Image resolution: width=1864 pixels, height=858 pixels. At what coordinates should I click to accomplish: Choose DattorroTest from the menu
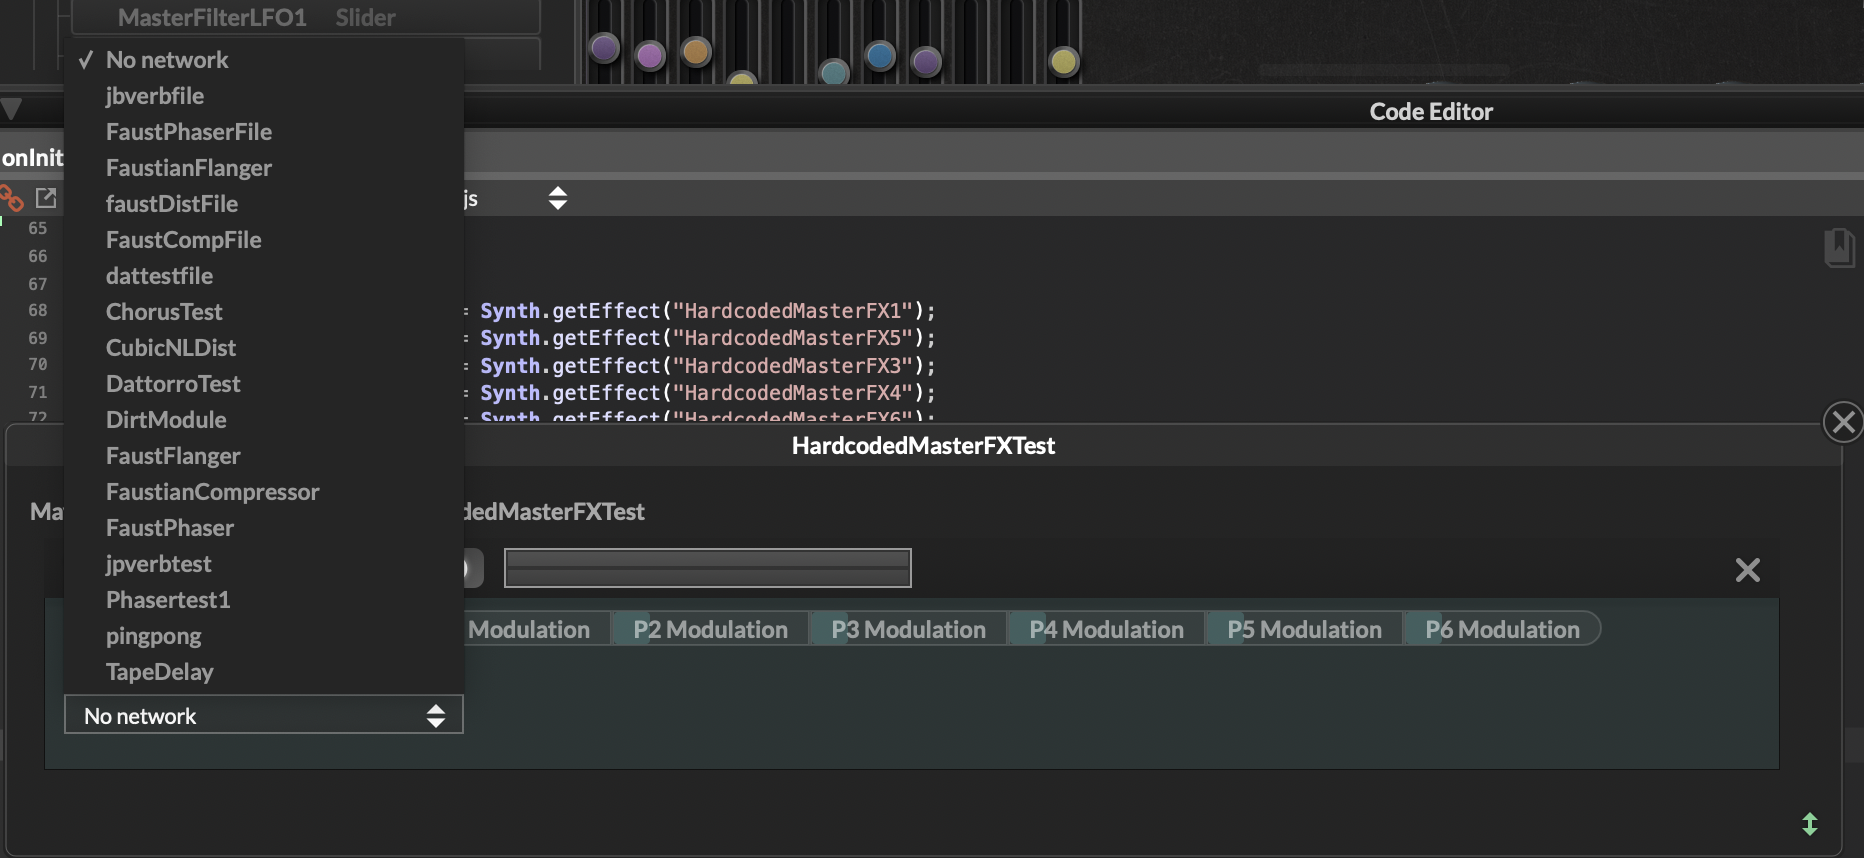pos(264,384)
